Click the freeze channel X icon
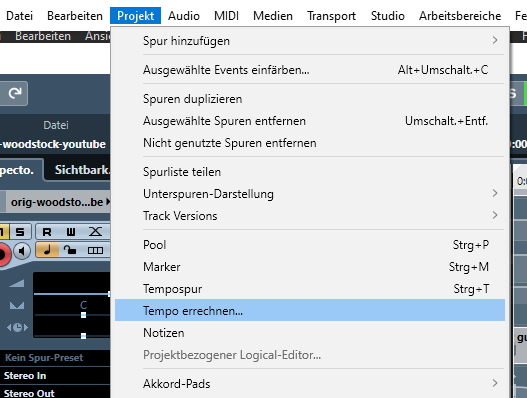527x398 pixels. click(95, 232)
